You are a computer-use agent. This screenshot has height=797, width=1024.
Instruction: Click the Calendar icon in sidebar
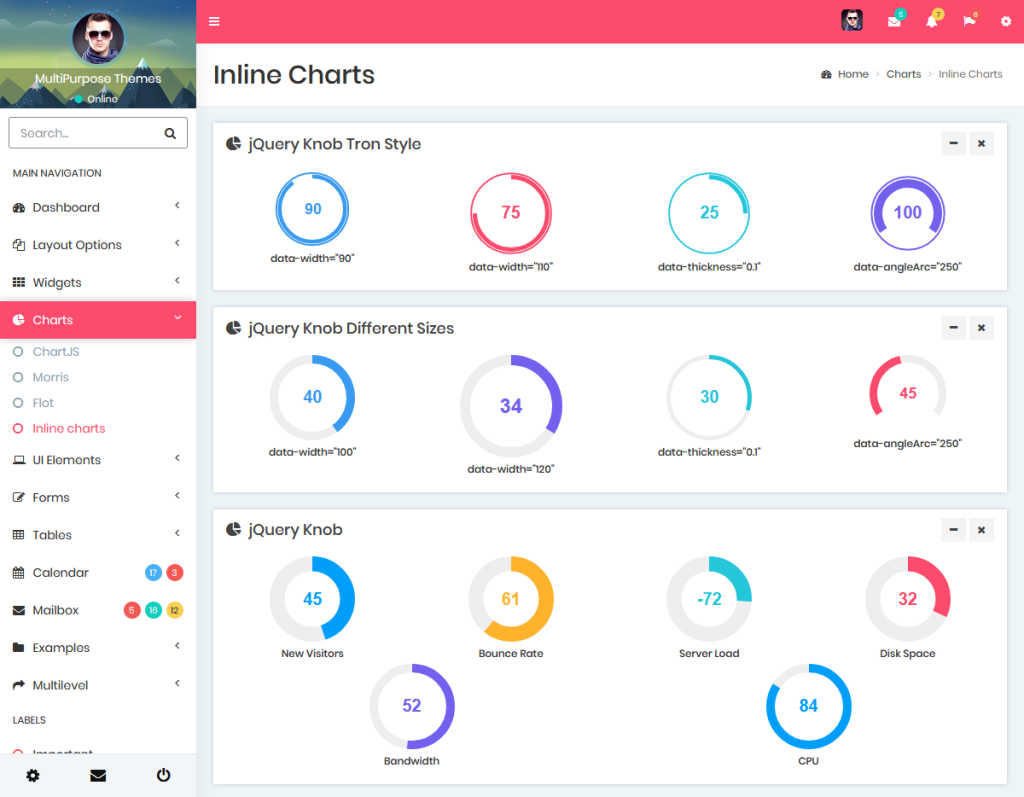(x=19, y=573)
